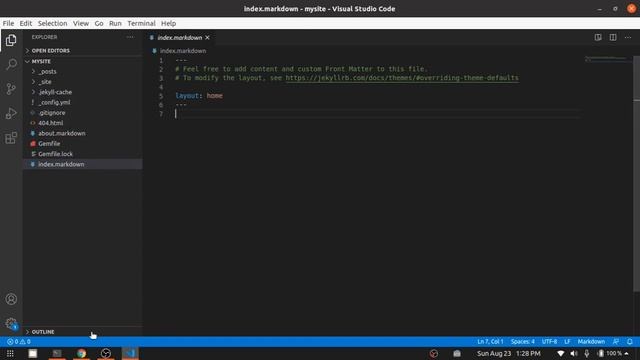The image size is (640, 360).
Task: Open the Manage gear icon
Action: coord(11,324)
